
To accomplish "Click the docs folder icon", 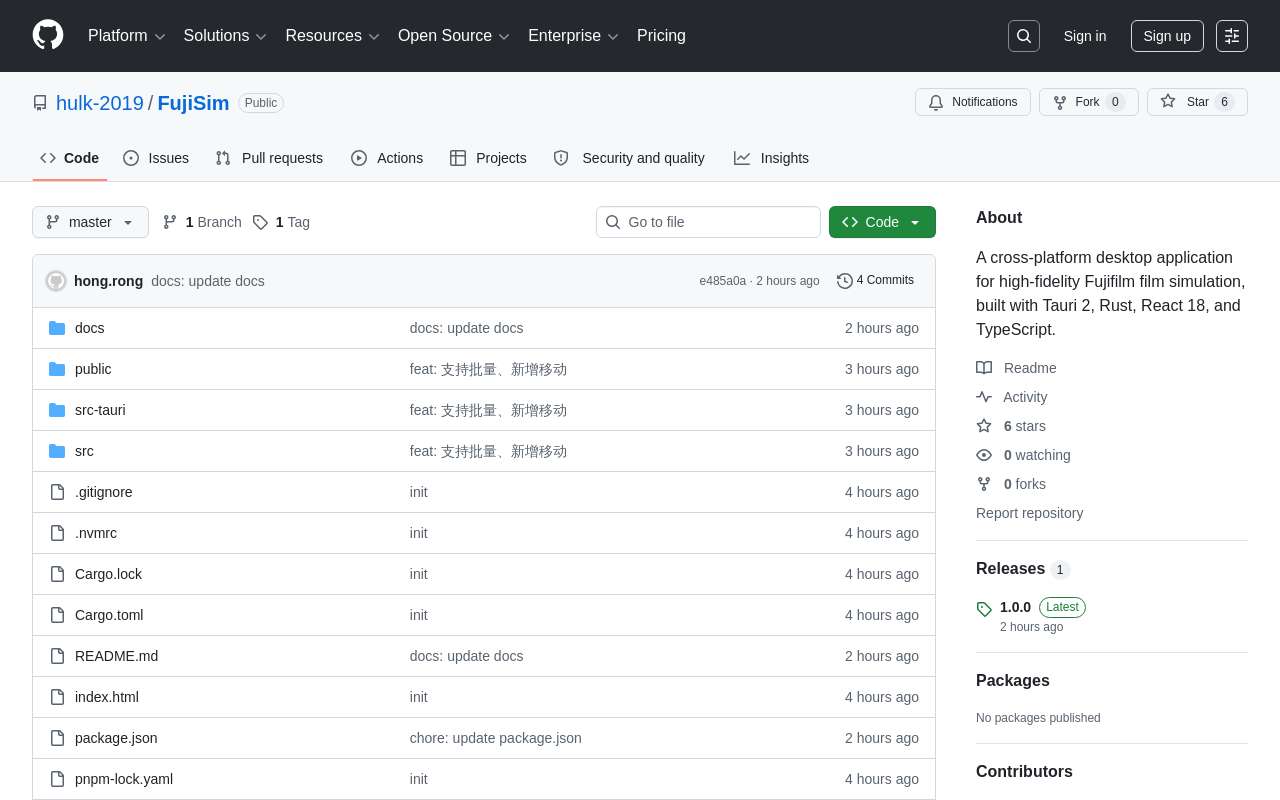I will tap(57, 328).
